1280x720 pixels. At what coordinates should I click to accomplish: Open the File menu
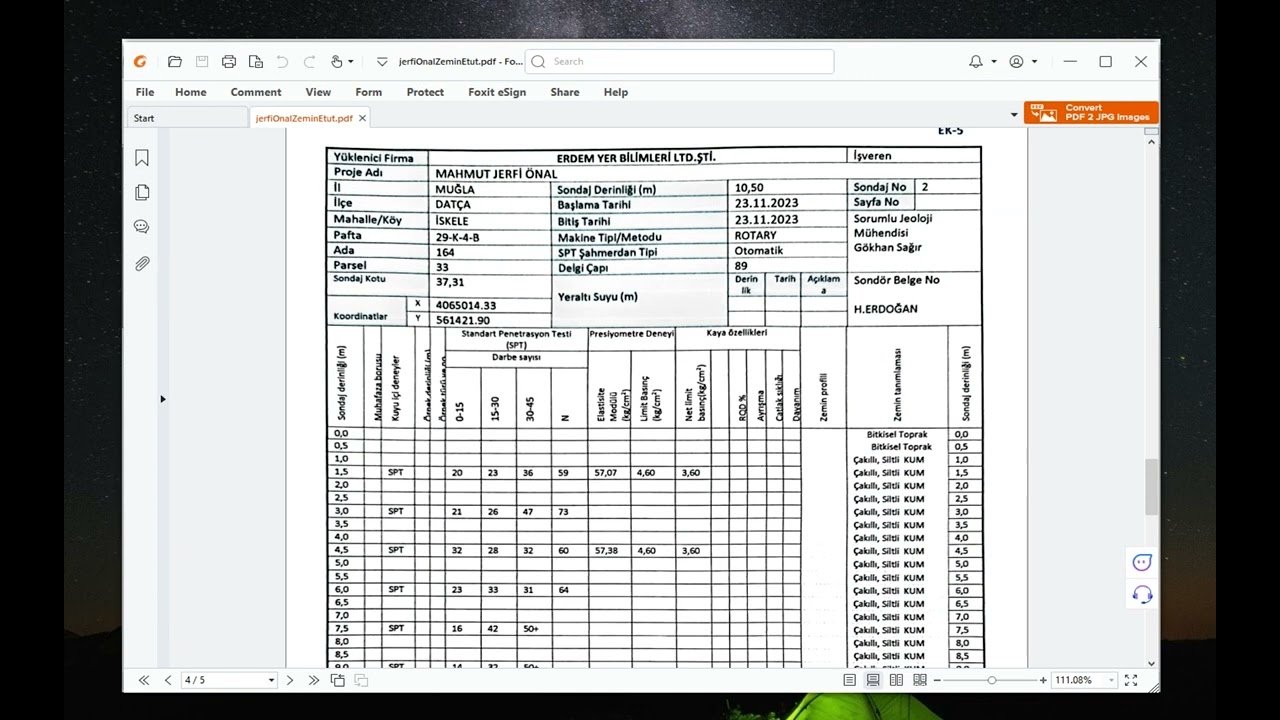tap(145, 92)
